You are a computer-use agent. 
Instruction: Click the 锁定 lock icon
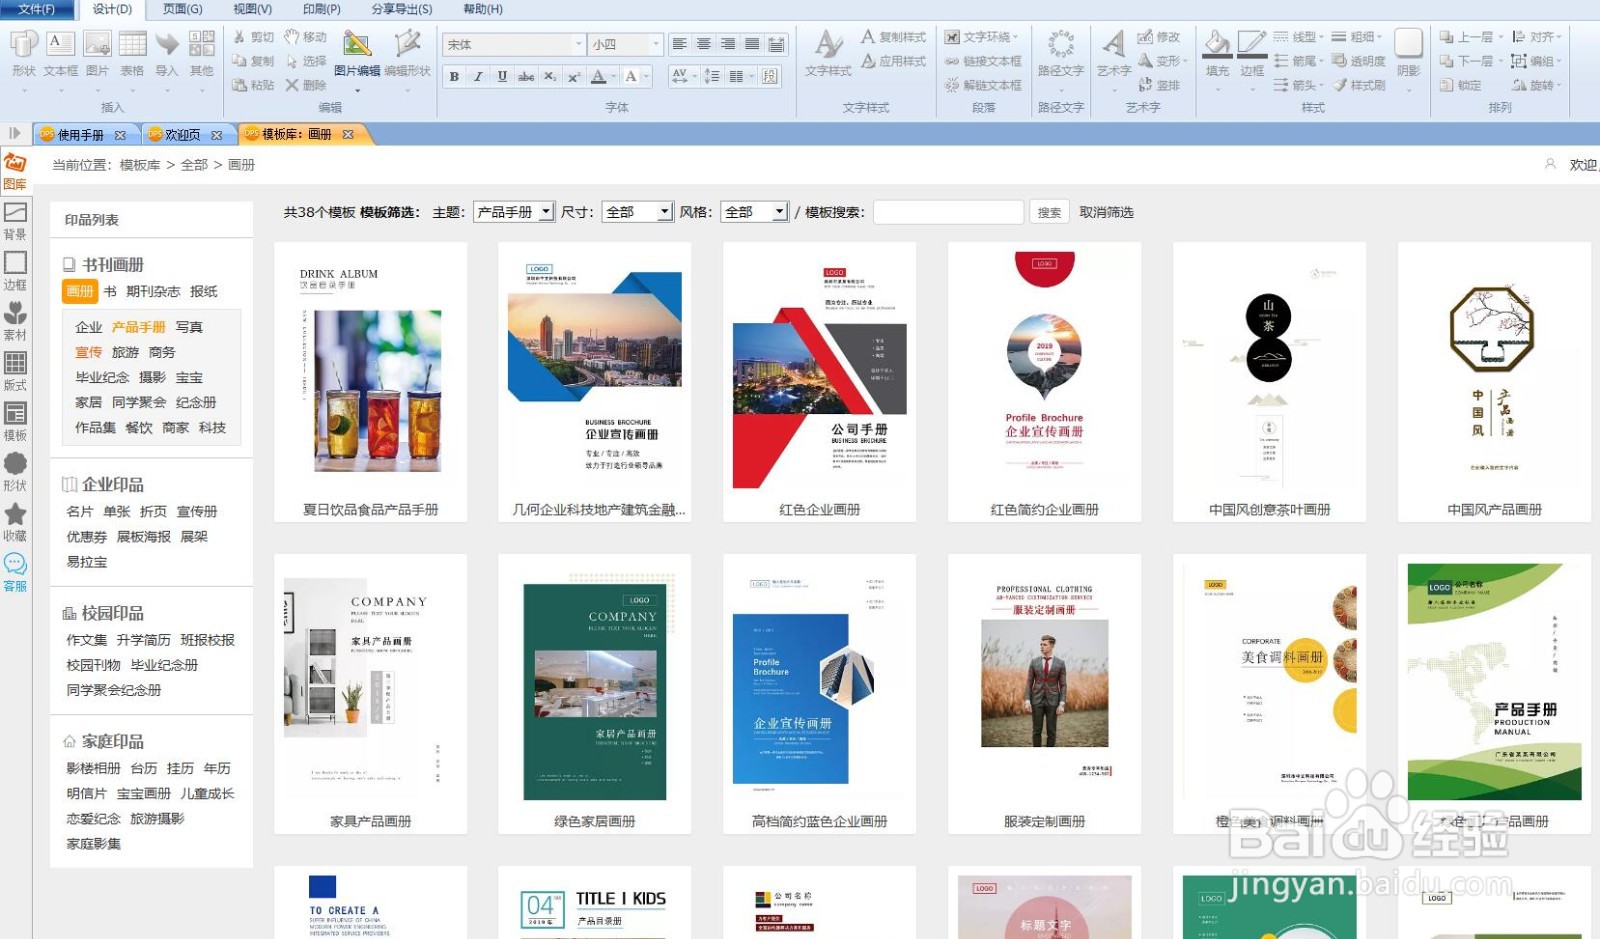click(x=1461, y=85)
